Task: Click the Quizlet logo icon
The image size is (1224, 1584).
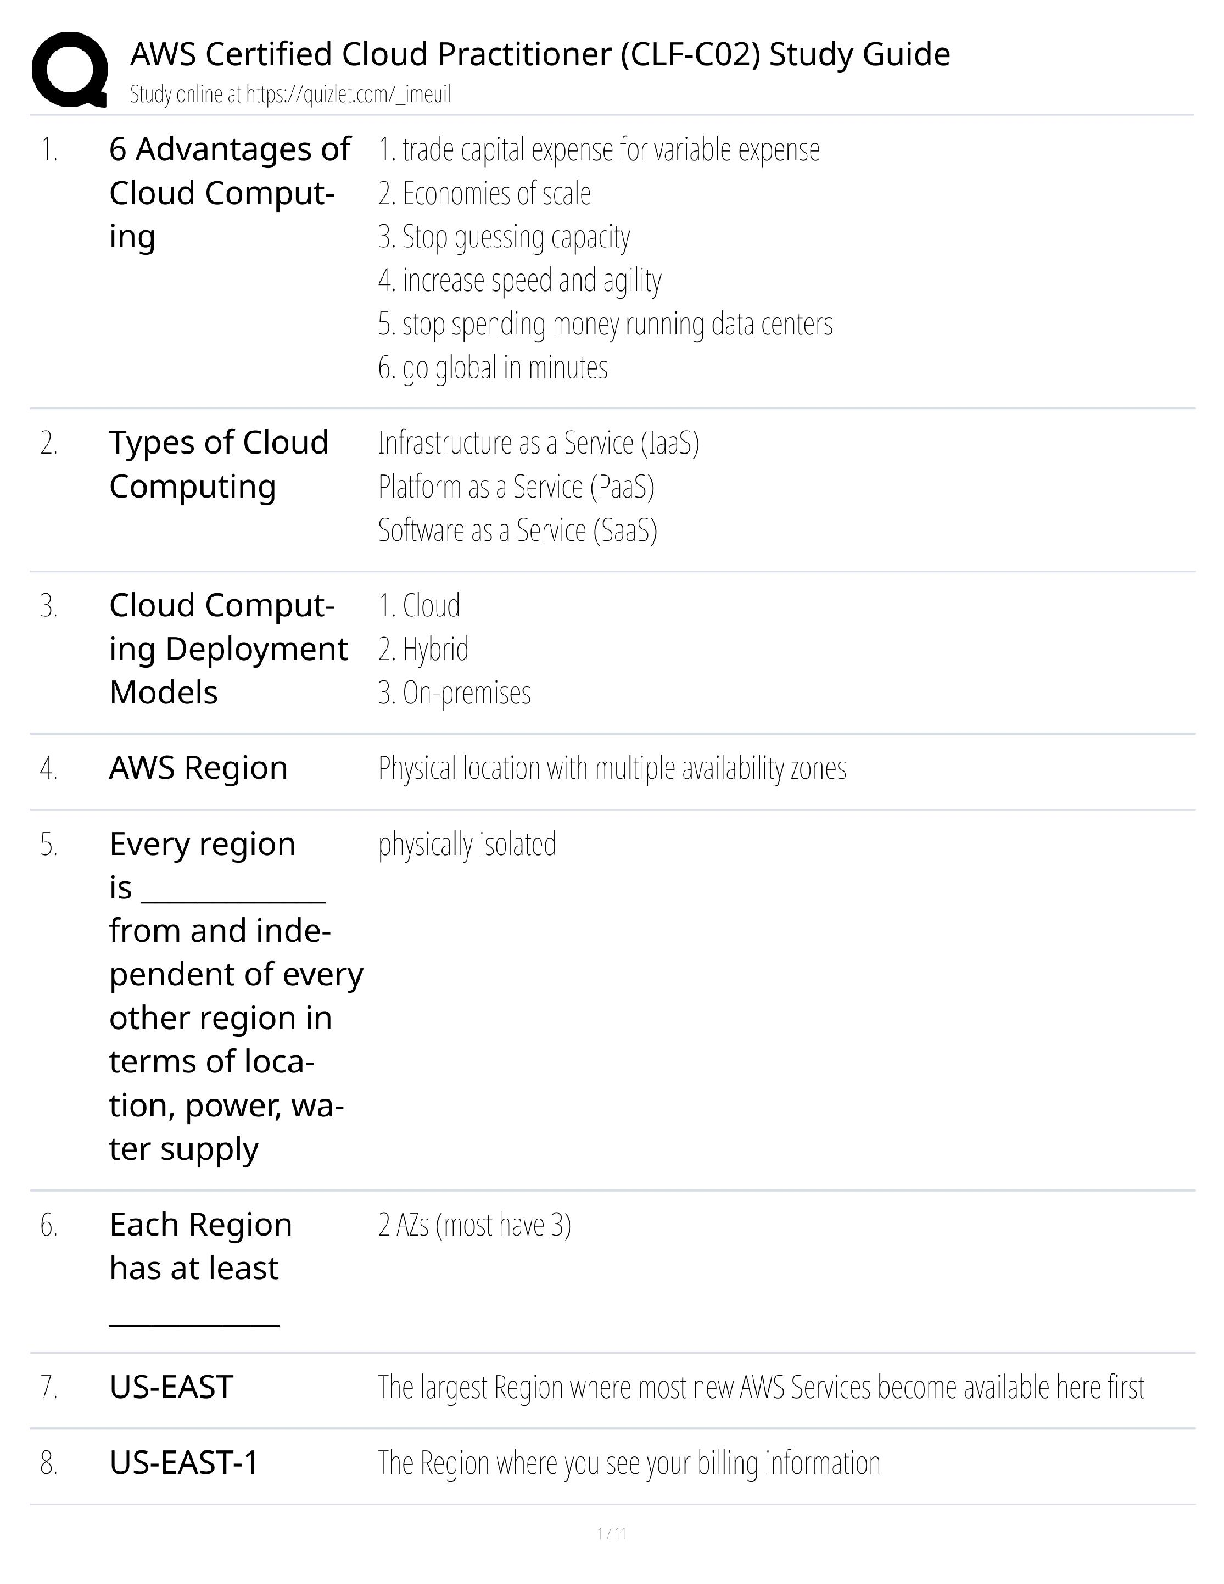Action: [x=69, y=69]
